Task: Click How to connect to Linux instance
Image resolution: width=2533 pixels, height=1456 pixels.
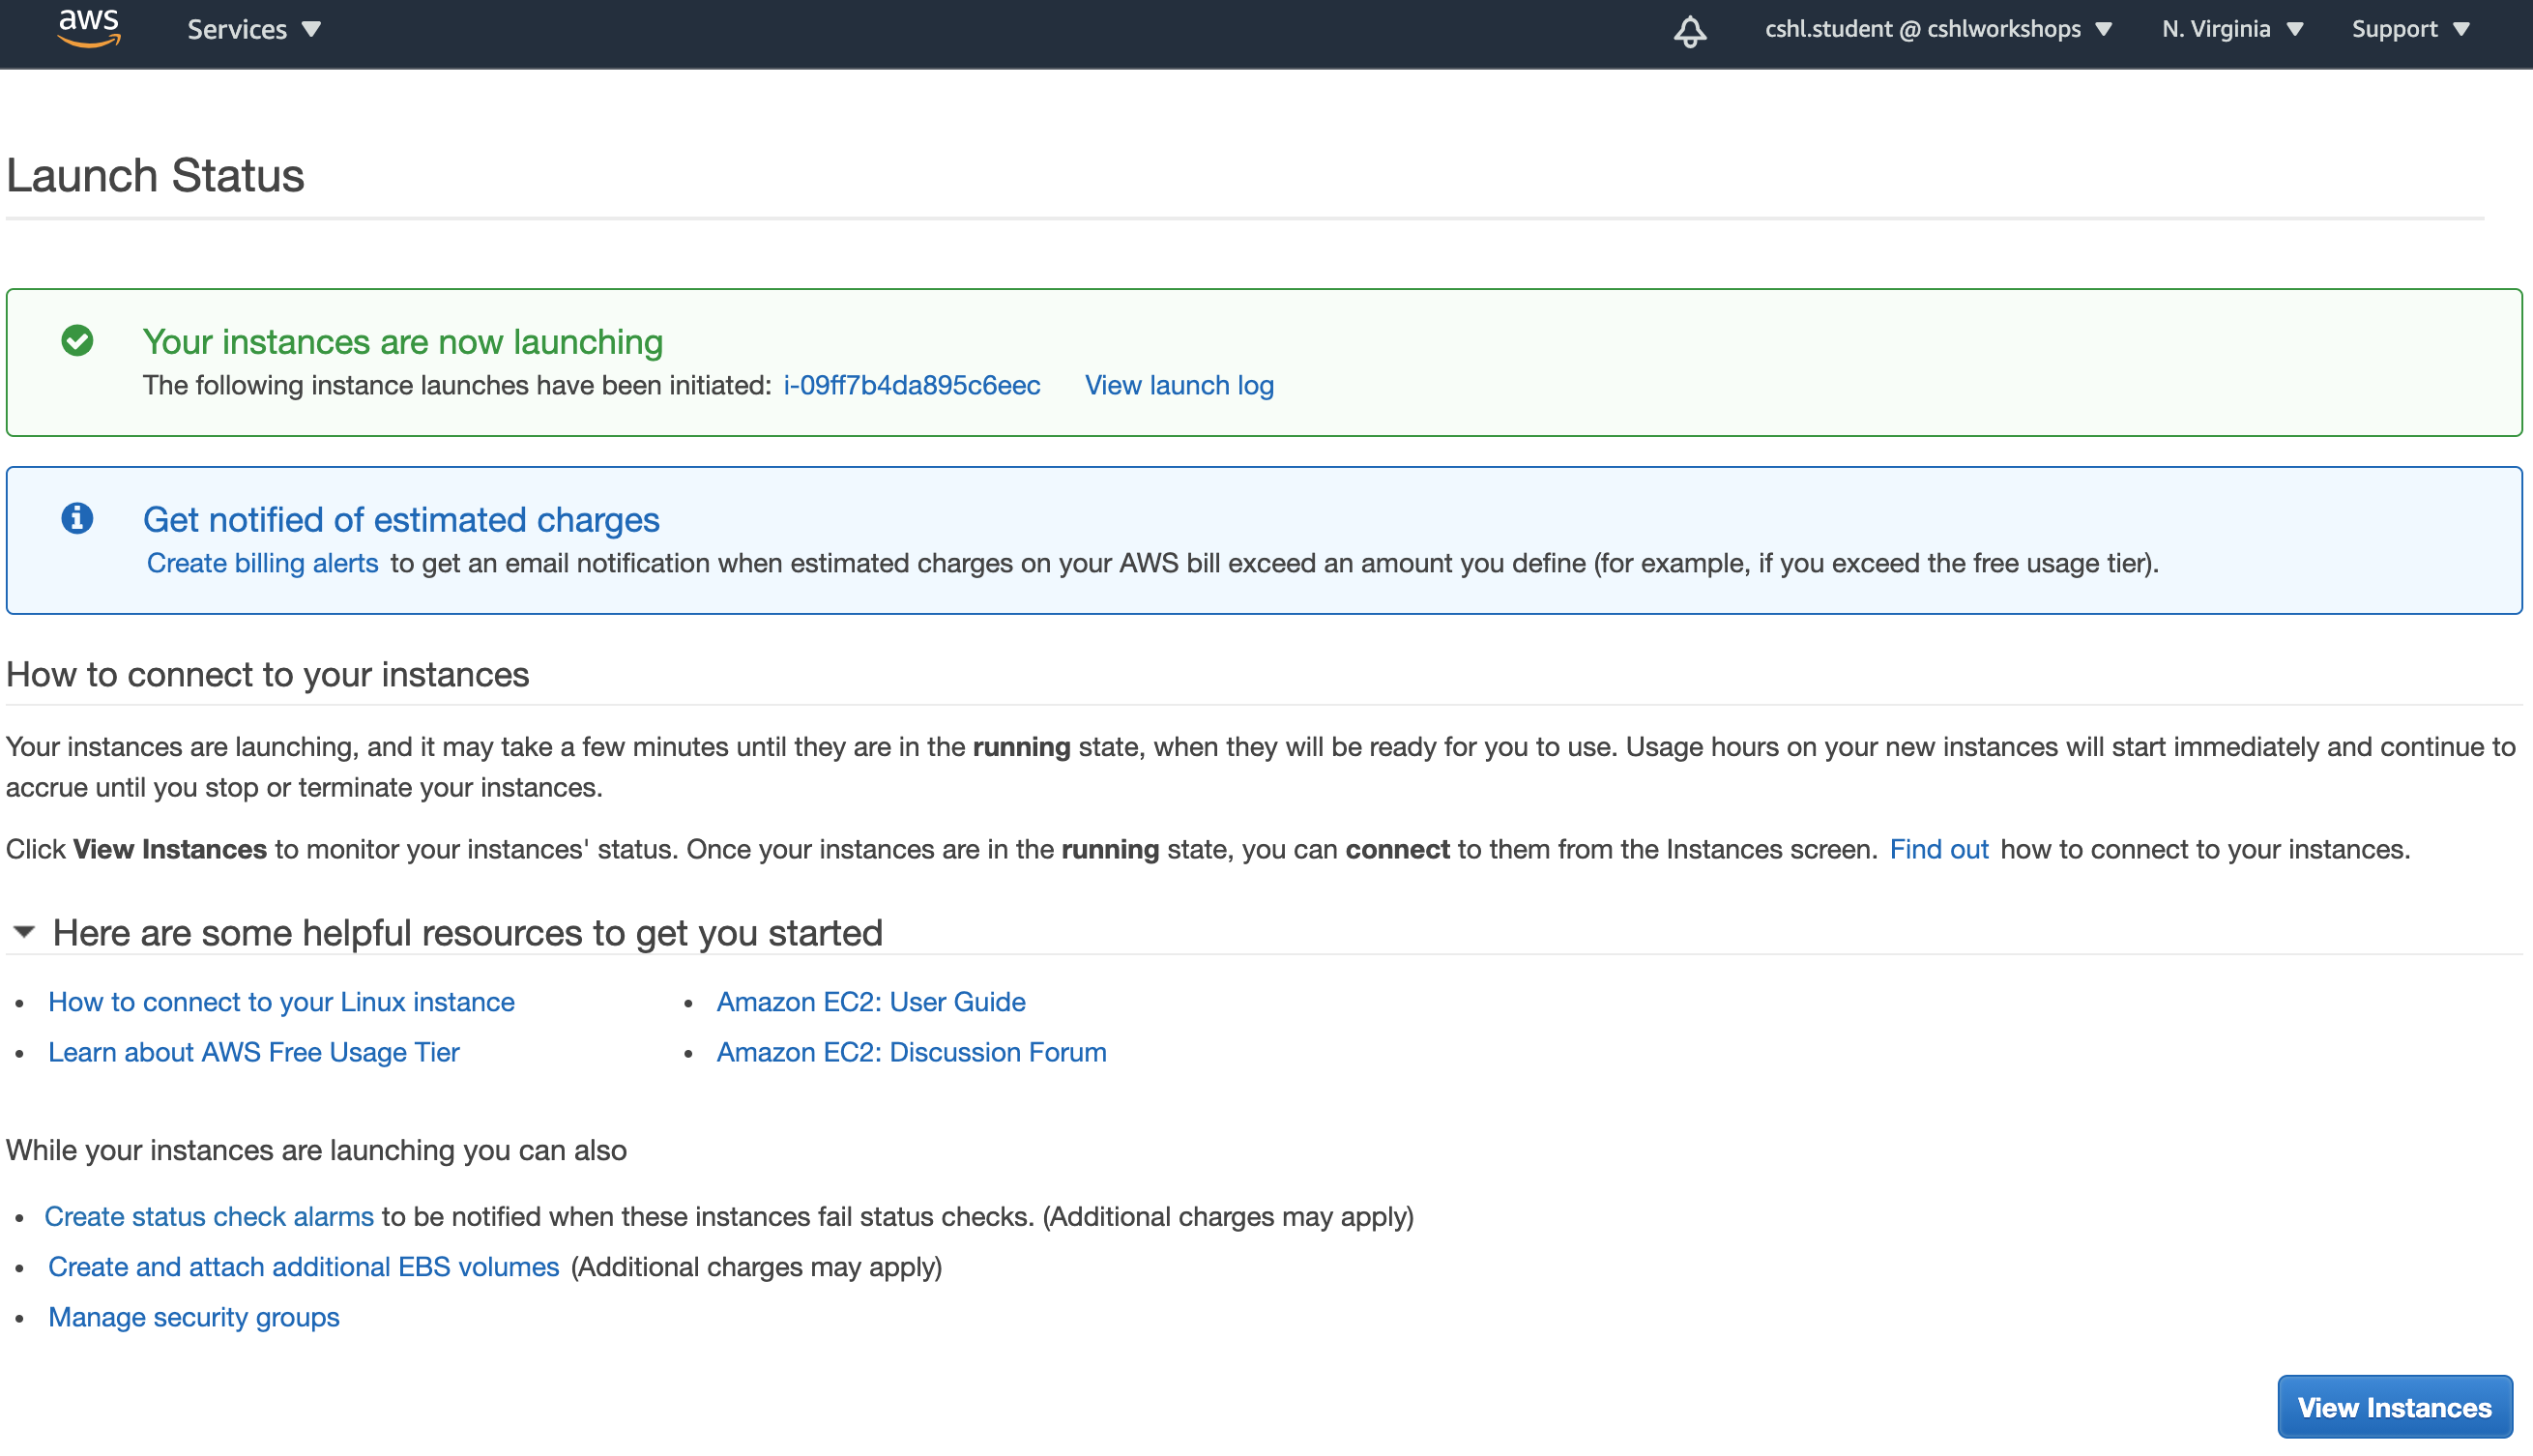Action: click(280, 1001)
